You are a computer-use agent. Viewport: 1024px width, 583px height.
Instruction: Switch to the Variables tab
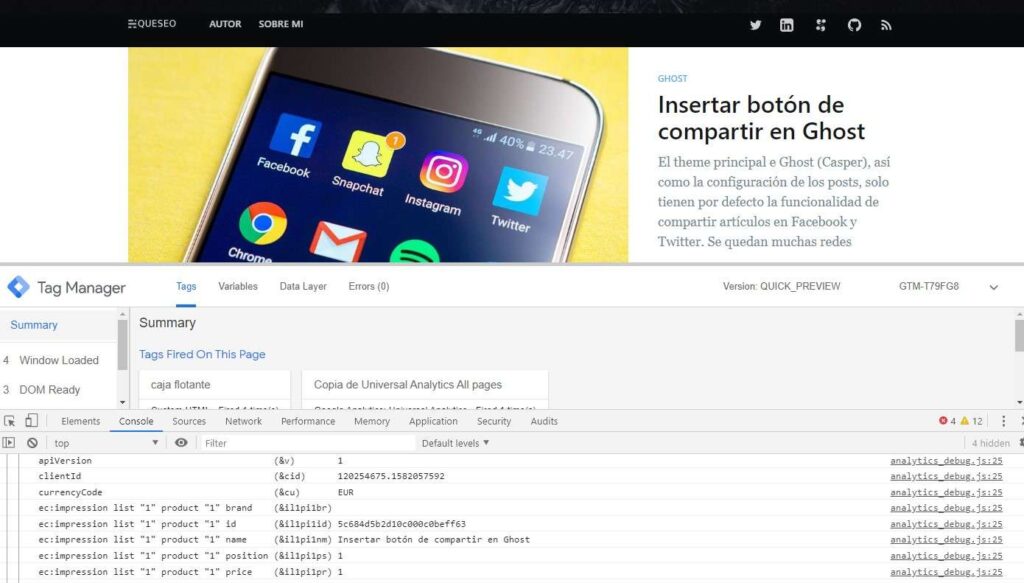click(x=238, y=287)
